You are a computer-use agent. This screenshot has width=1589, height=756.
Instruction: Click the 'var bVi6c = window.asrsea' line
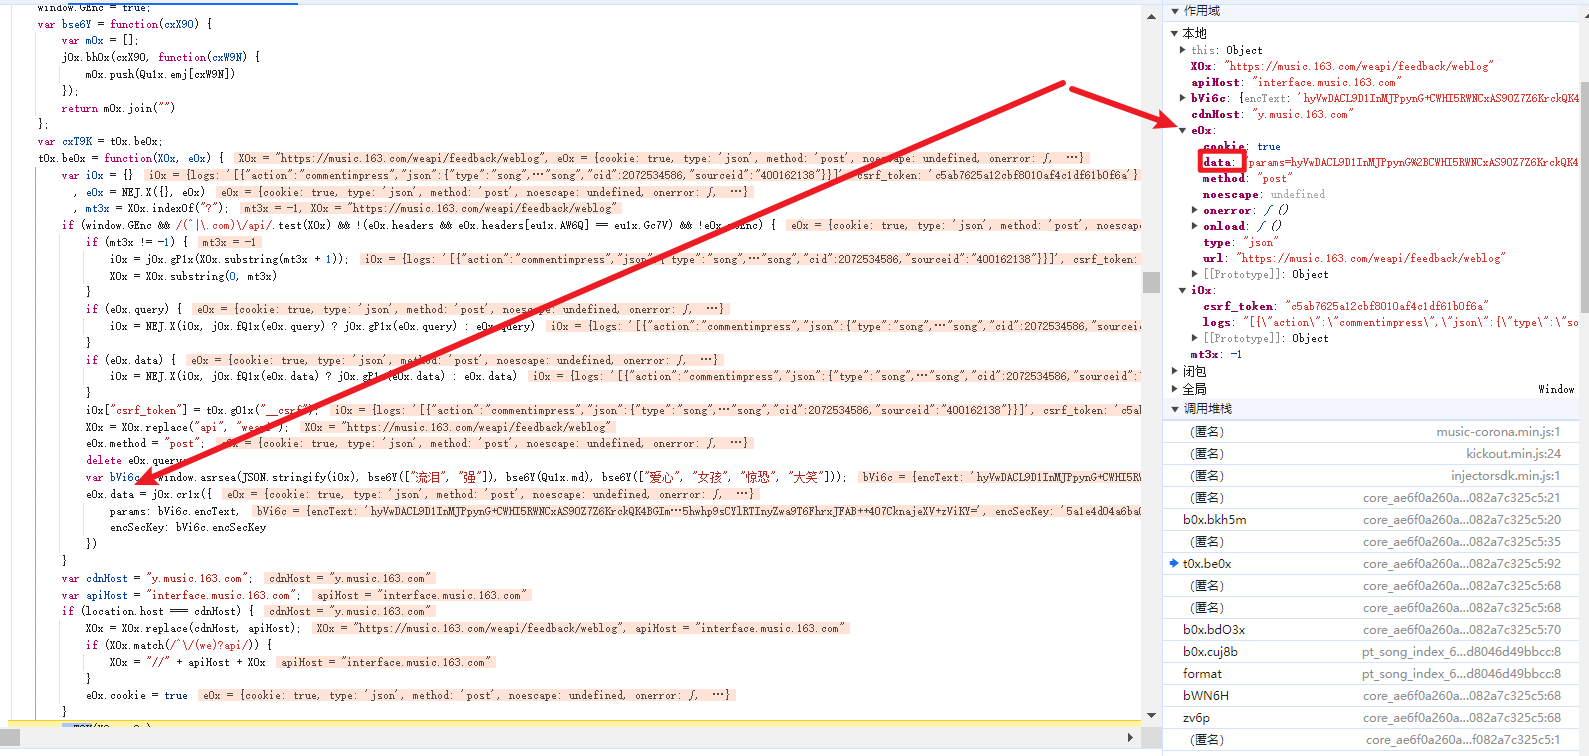(x=466, y=477)
